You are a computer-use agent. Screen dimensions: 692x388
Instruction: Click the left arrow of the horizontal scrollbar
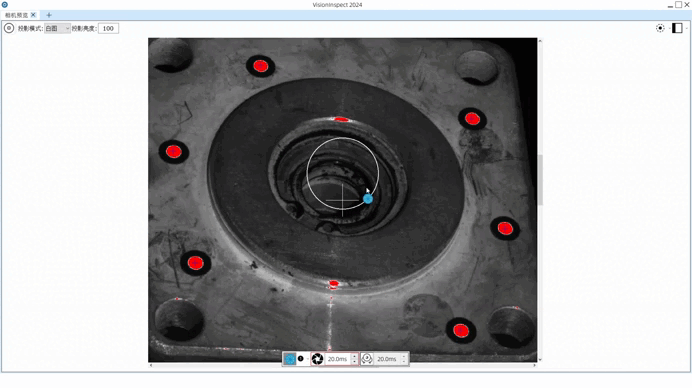tap(151, 365)
